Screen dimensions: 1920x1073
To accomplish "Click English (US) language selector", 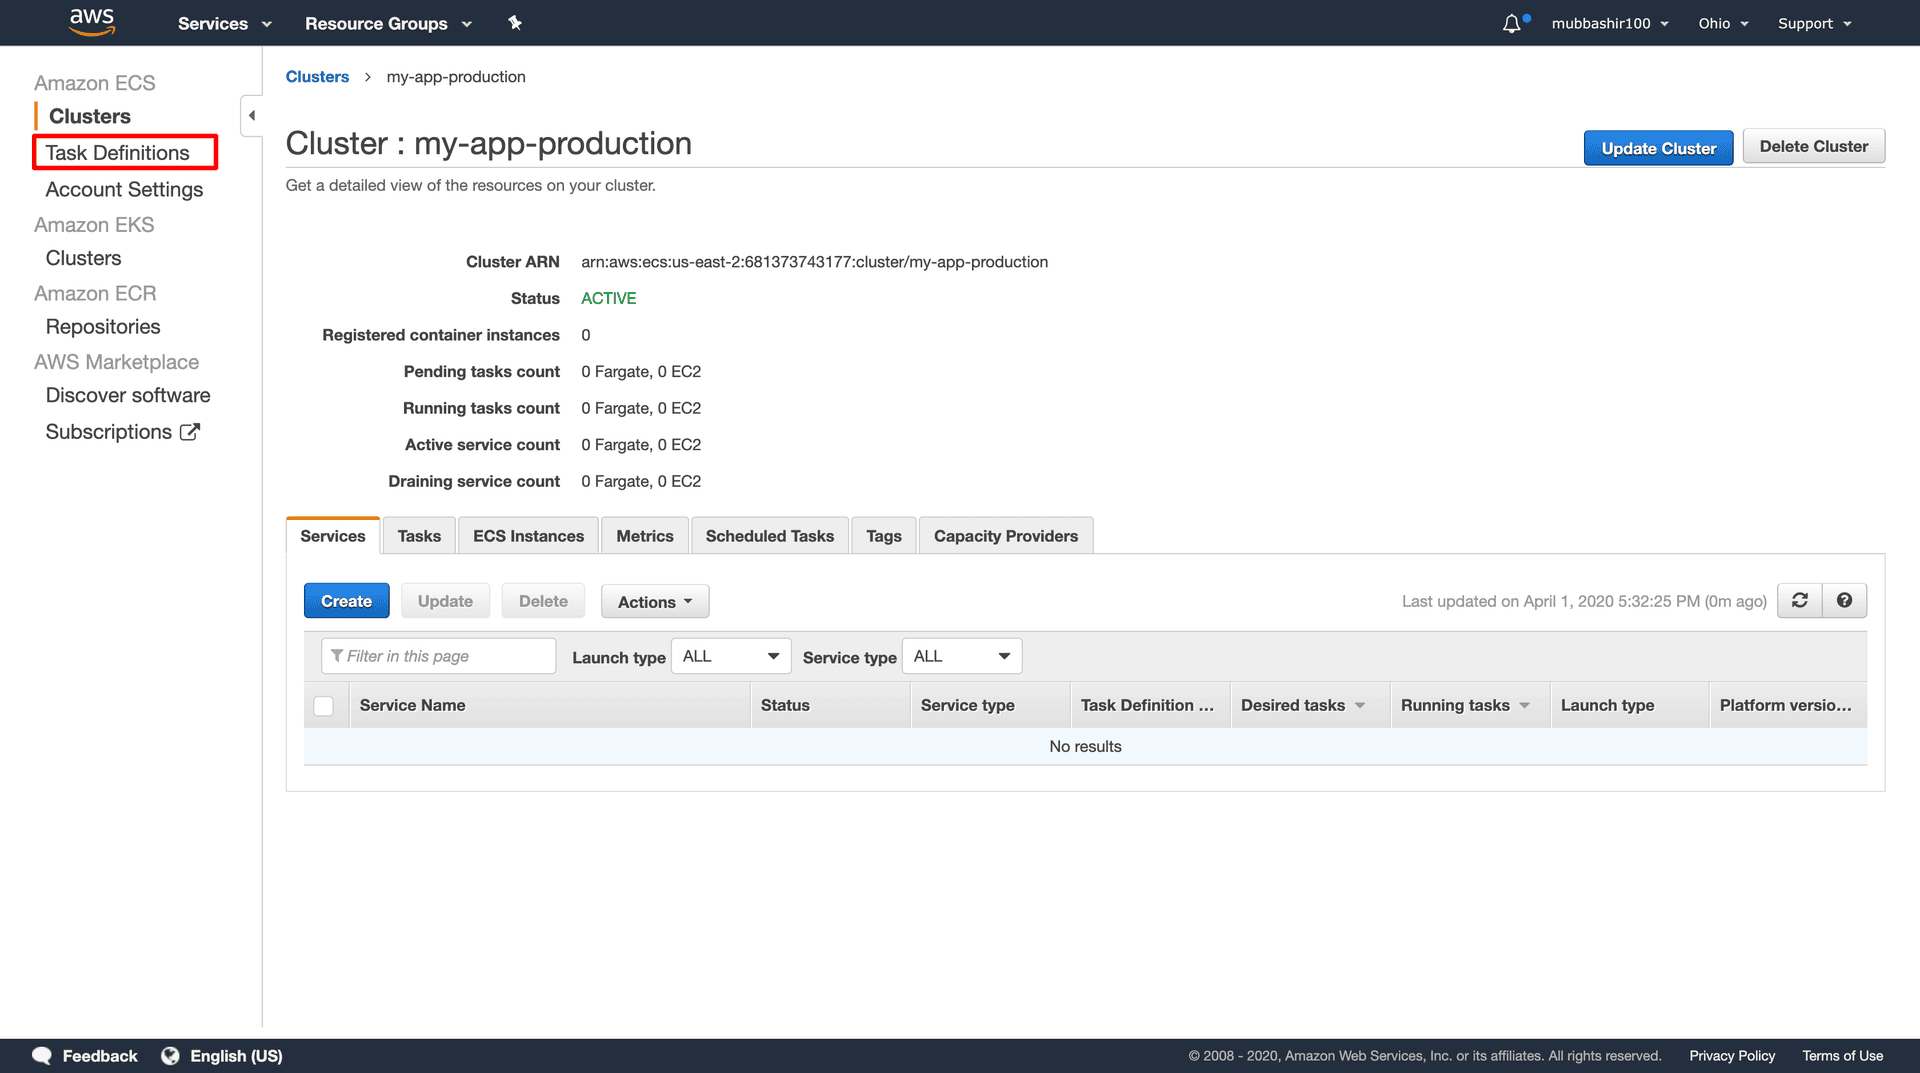I will [x=236, y=1056].
